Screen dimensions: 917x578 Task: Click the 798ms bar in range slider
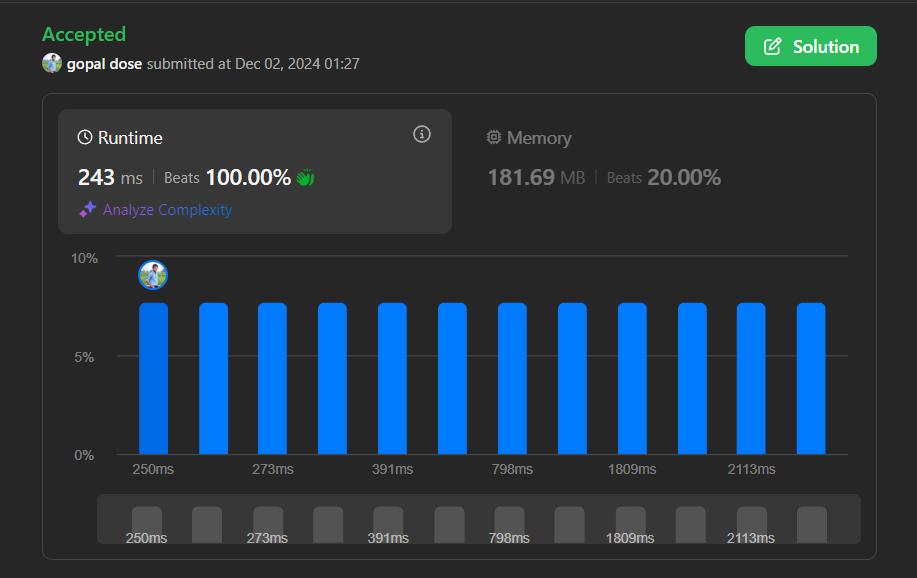[509, 525]
